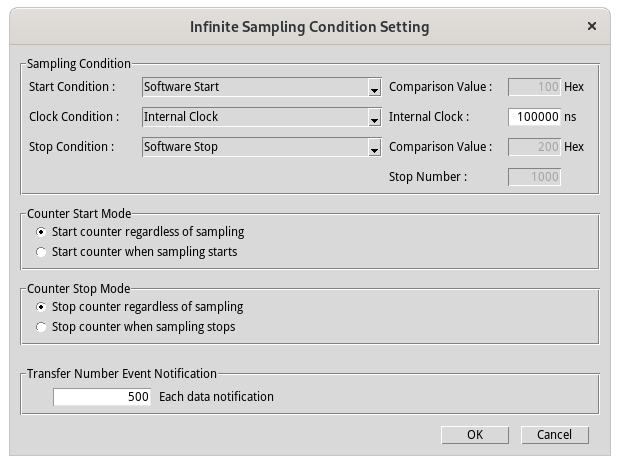The height and width of the screenshot is (465, 620).
Task: Click the Stop Number label
Action: point(427,177)
